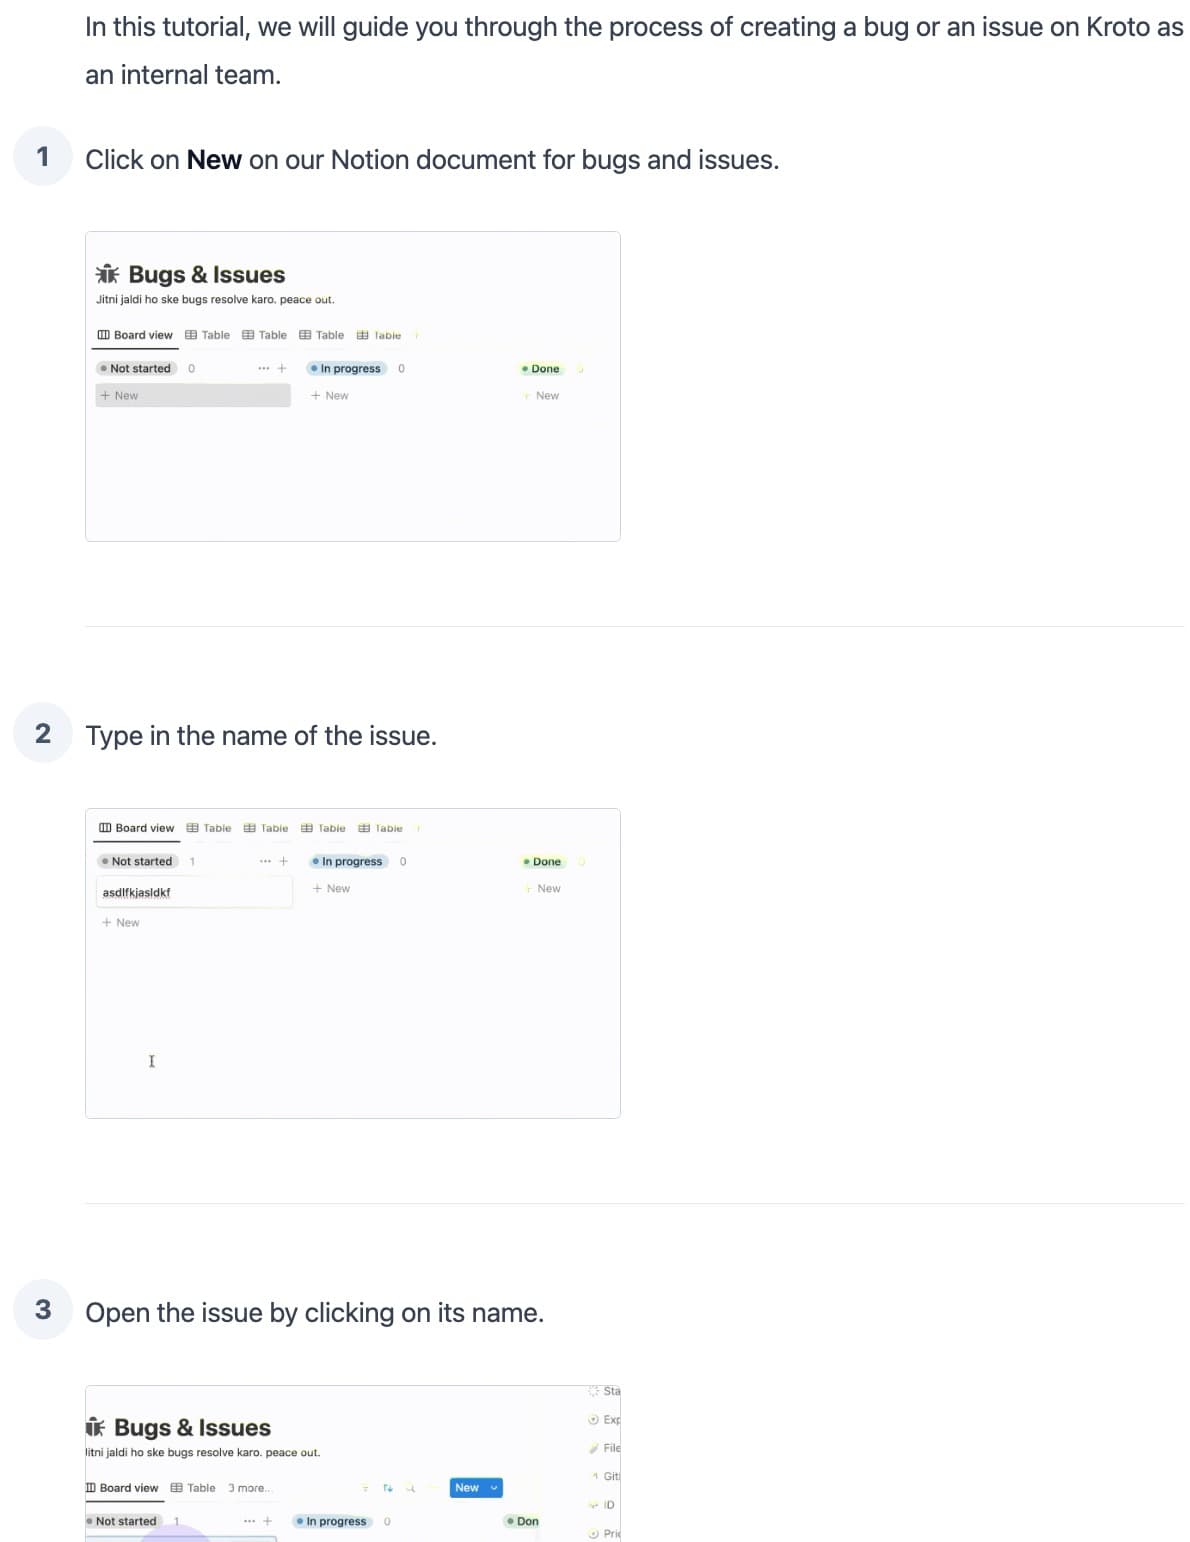Open the issue card named asdlfkjasldkf
The image size is (1190, 1542).
[x=135, y=892]
